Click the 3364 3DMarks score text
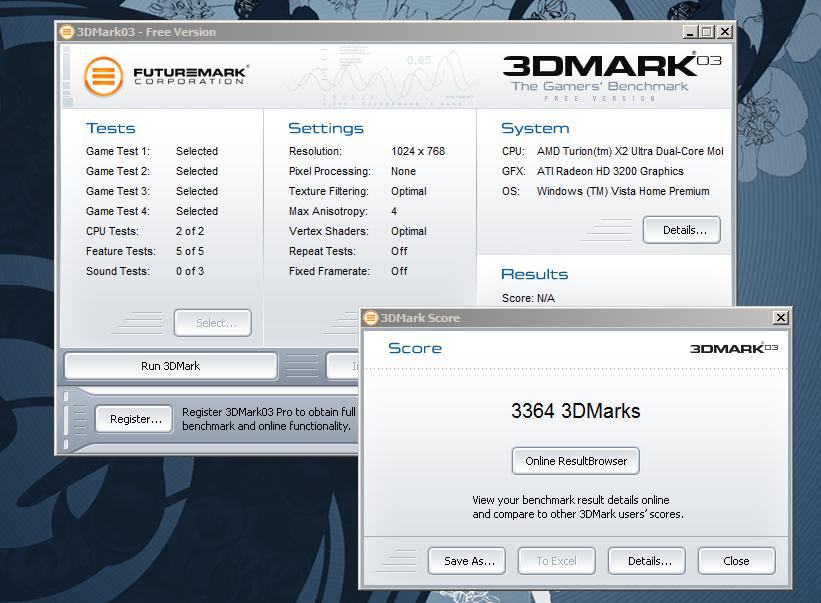The image size is (821, 603). coord(575,411)
